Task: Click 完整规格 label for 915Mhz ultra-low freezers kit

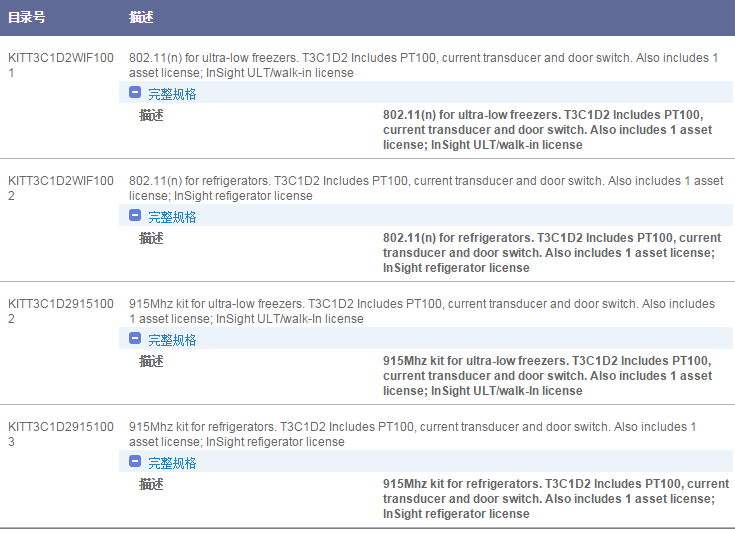Action: point(172,340)
